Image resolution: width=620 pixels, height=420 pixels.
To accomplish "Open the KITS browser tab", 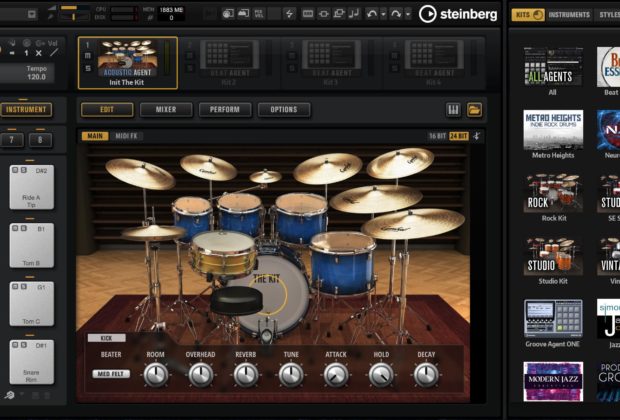I will tap(528, 15).
